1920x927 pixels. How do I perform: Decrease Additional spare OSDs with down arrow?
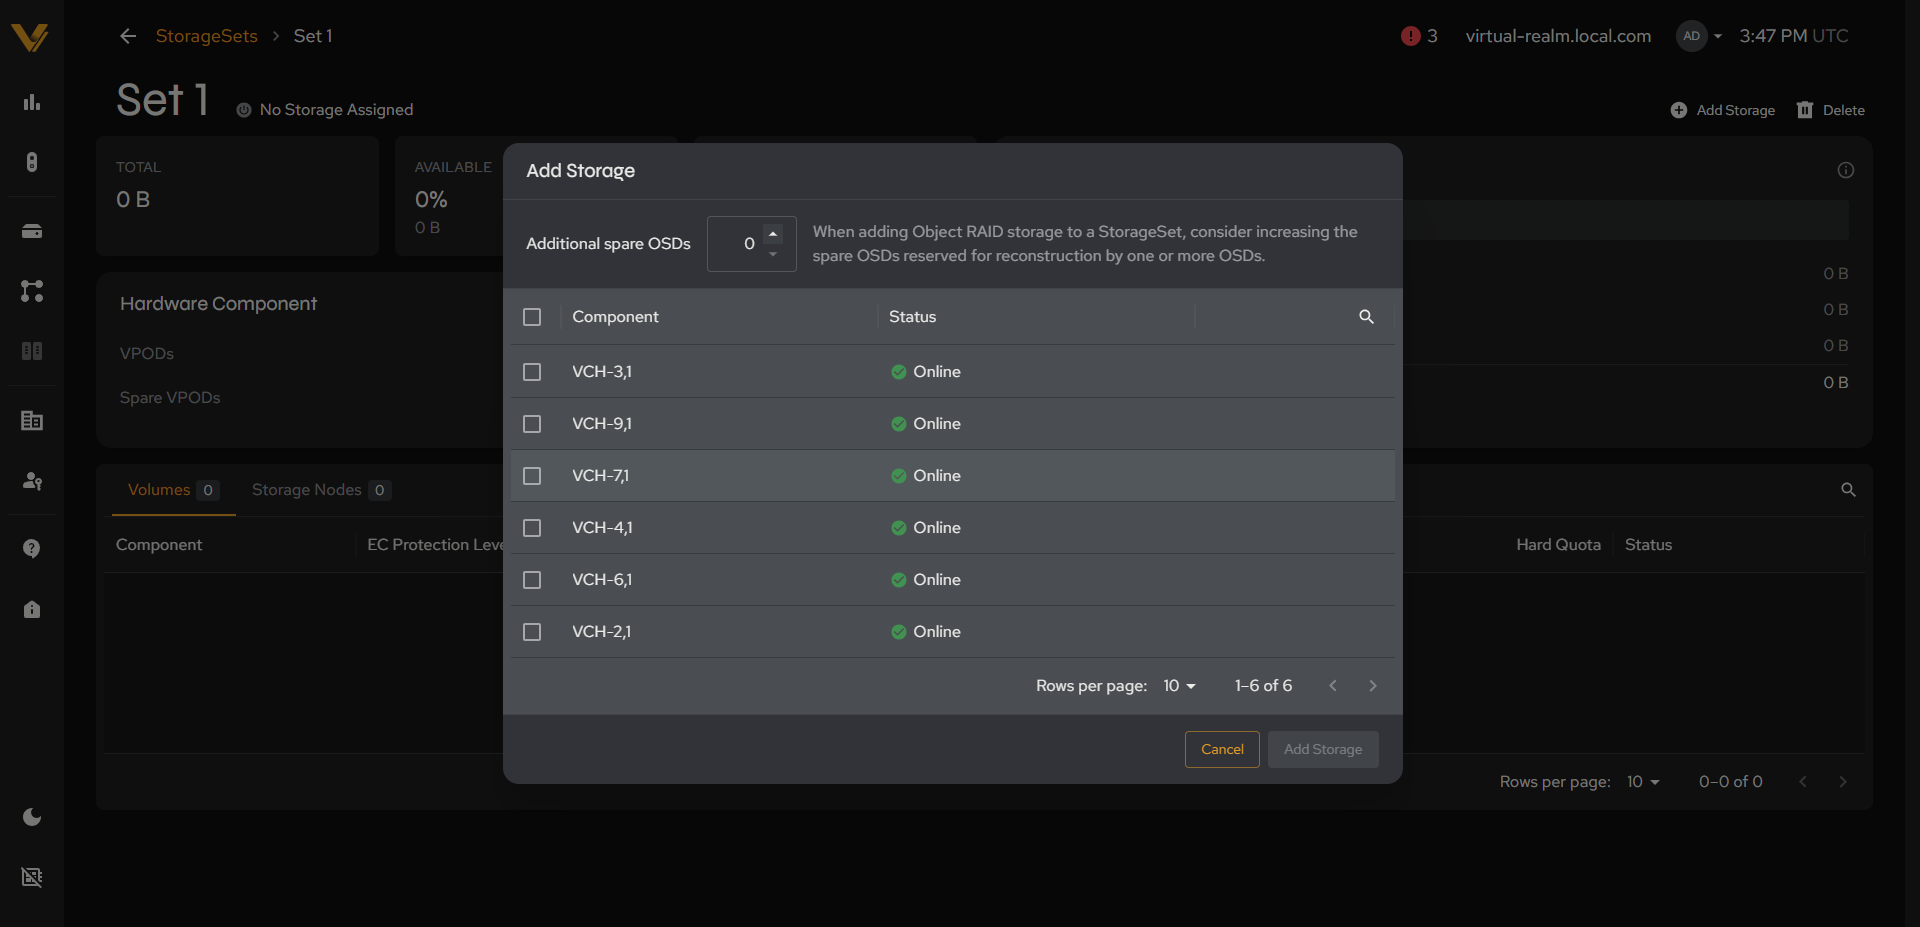[x=773, y=254]
